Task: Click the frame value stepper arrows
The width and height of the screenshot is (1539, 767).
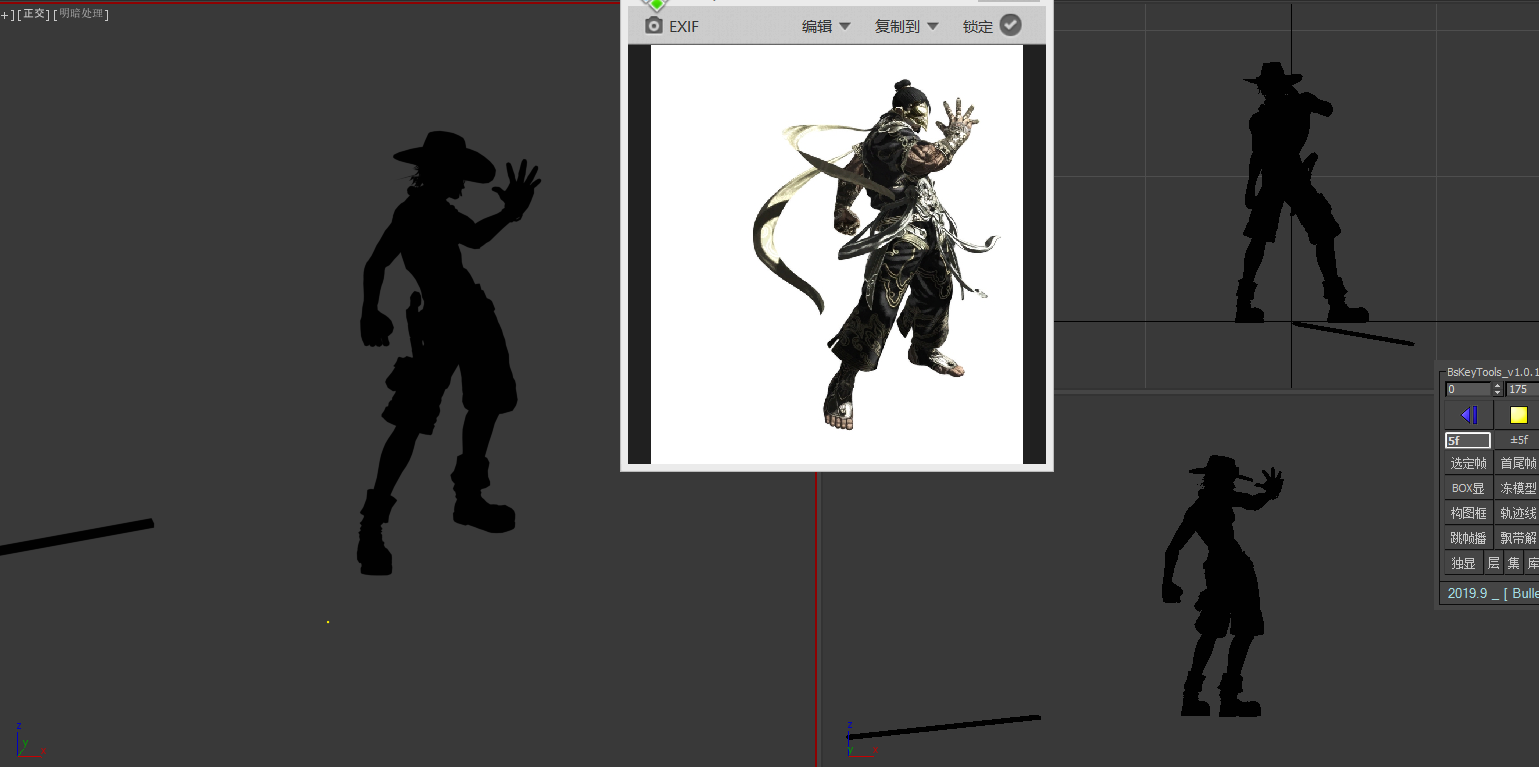Action: pos(1497,388)
